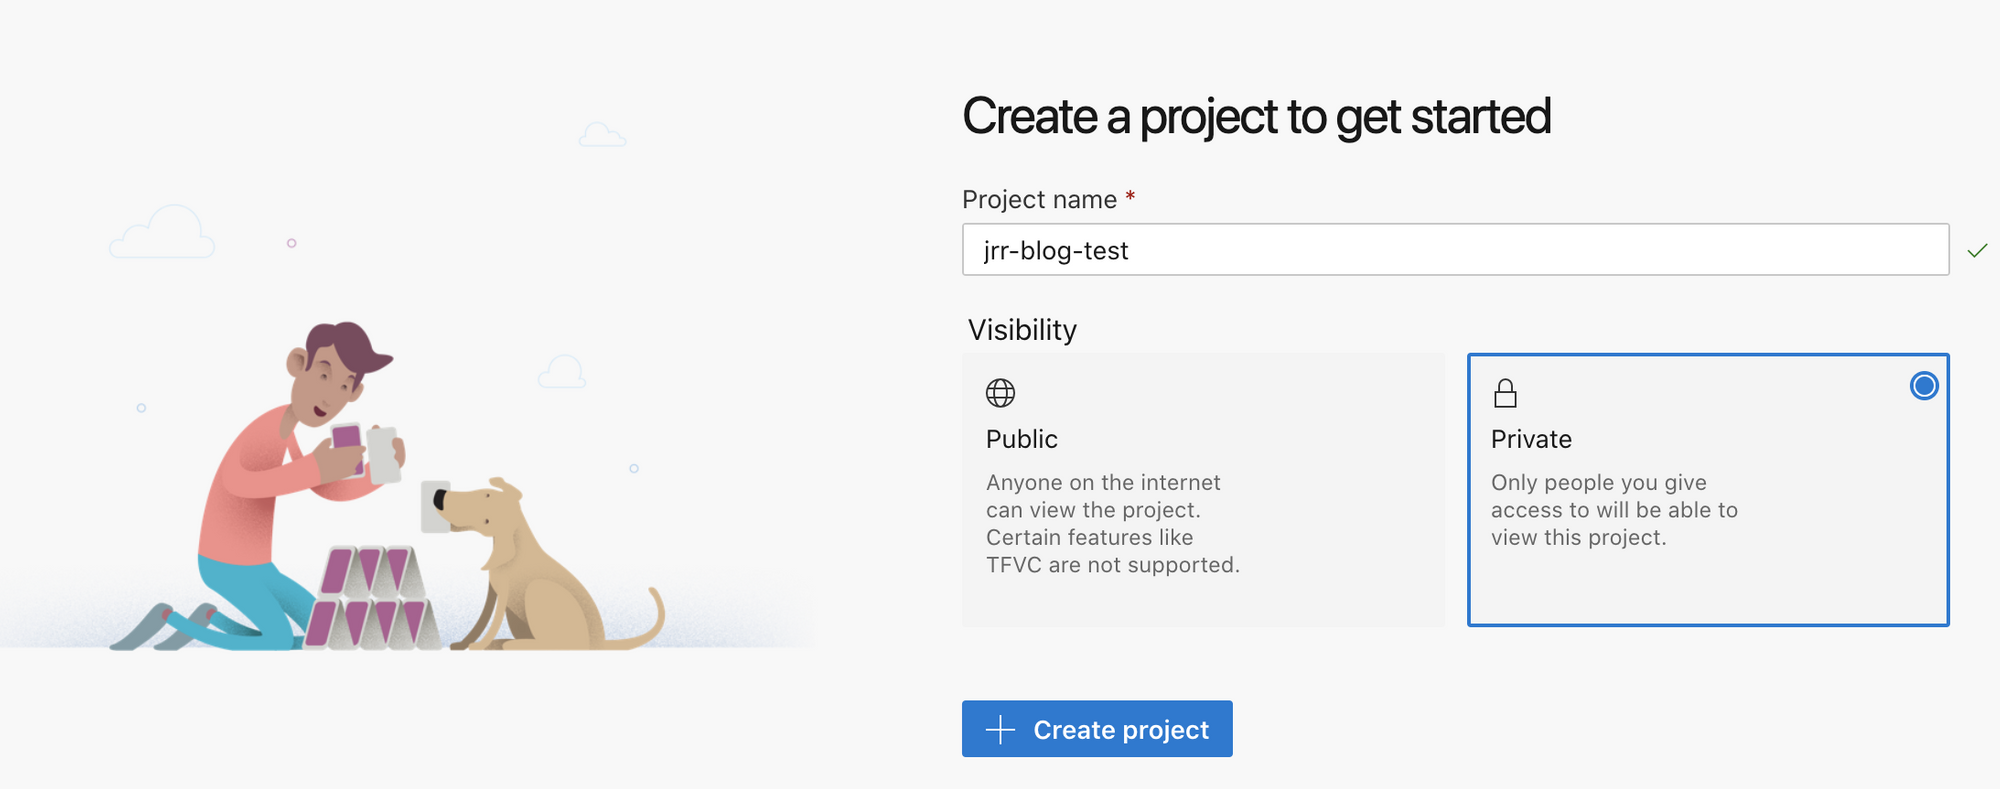Image resolution: width=2000 pixels, height=789 pixels.
Task: Click the Public card title text
Action: click(1021, 439)
